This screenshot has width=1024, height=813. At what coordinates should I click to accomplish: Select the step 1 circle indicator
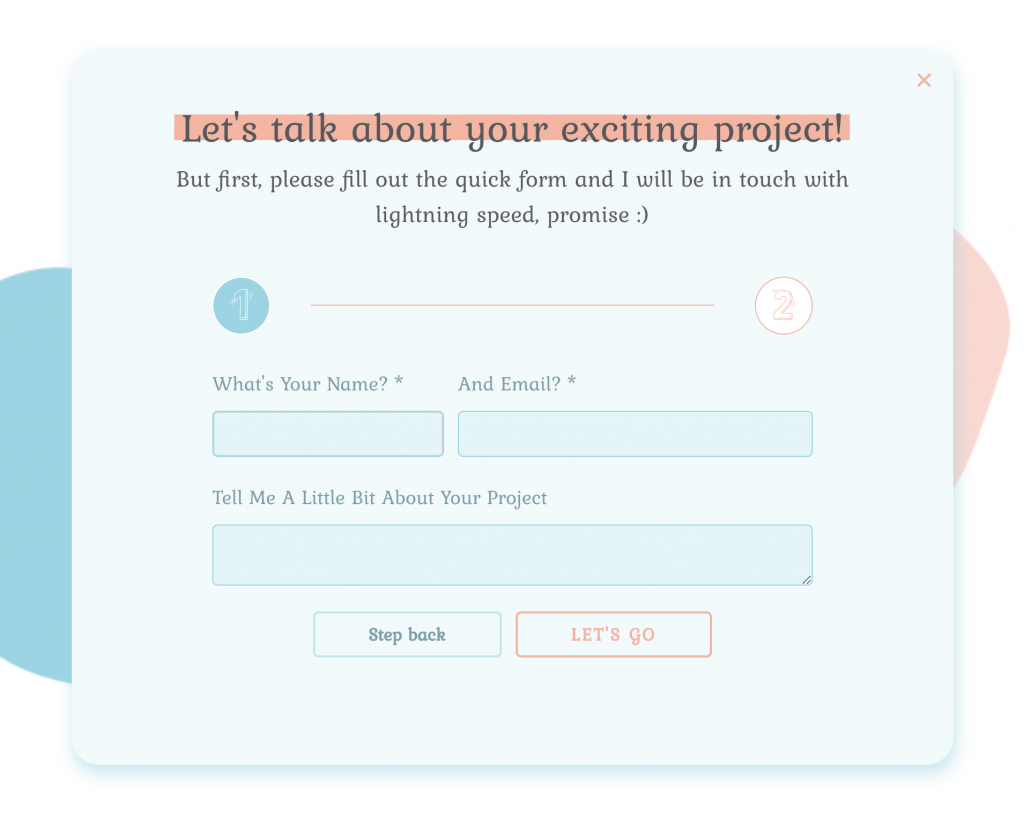241,305
